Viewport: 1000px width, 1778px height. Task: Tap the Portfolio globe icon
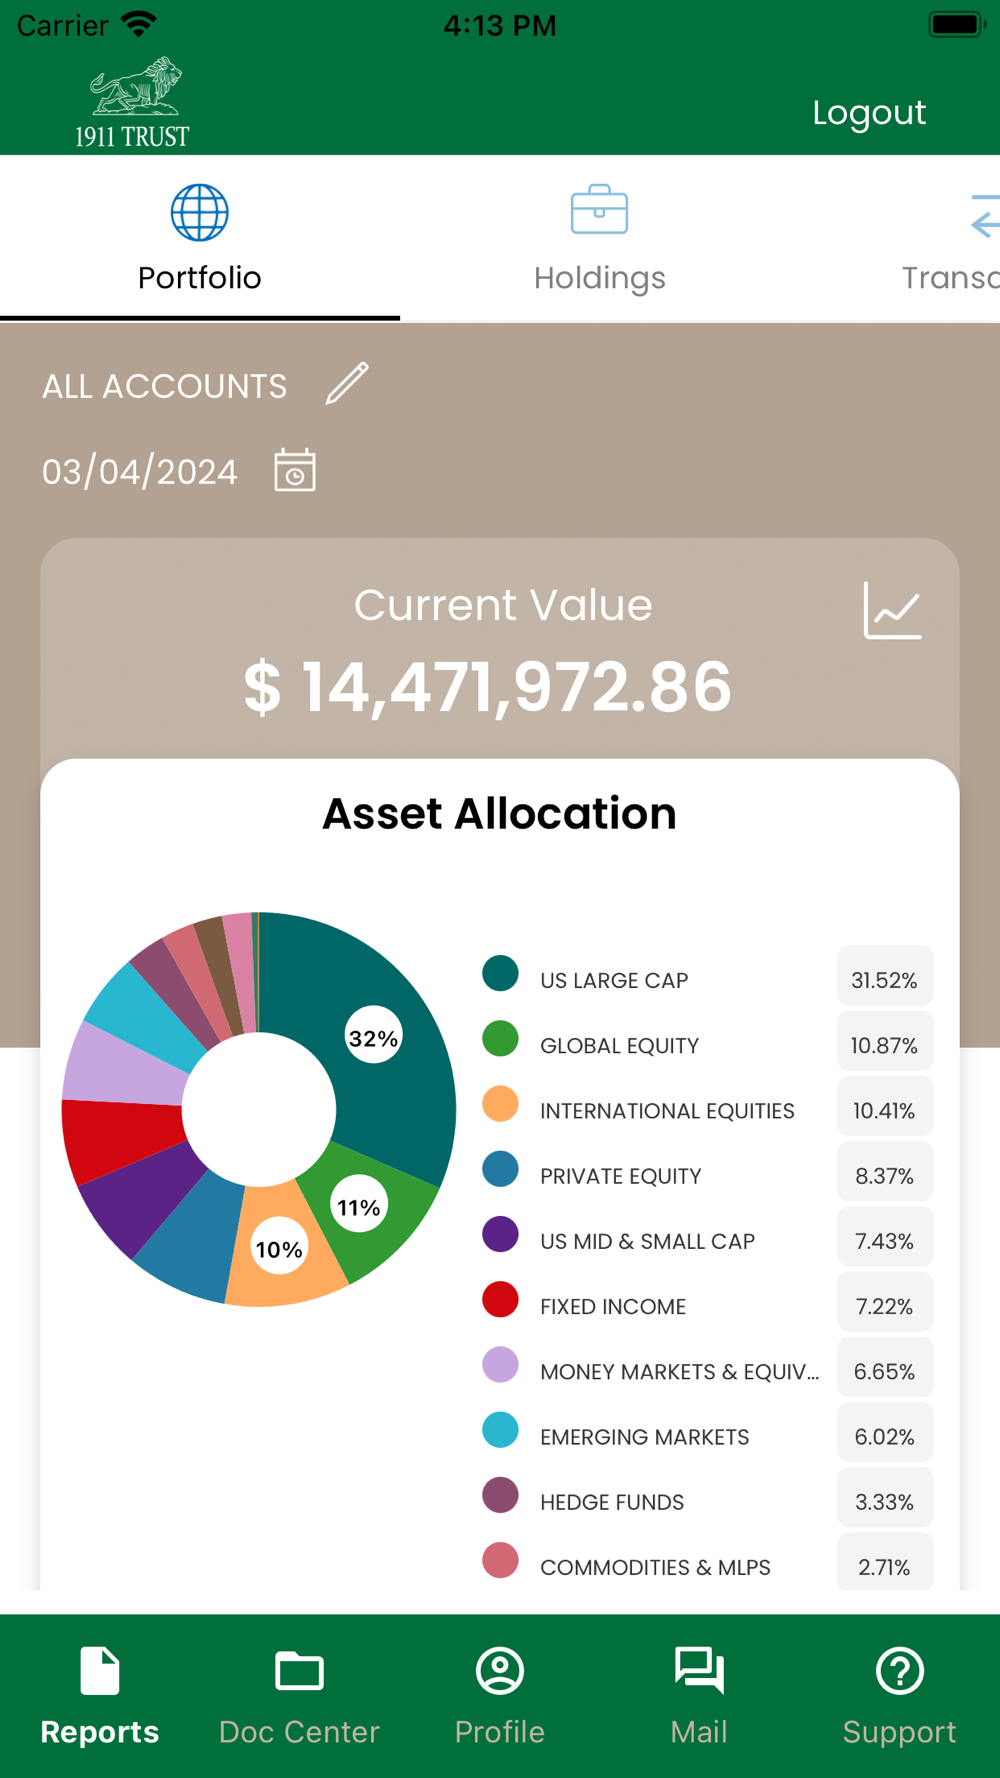point(200,212)
